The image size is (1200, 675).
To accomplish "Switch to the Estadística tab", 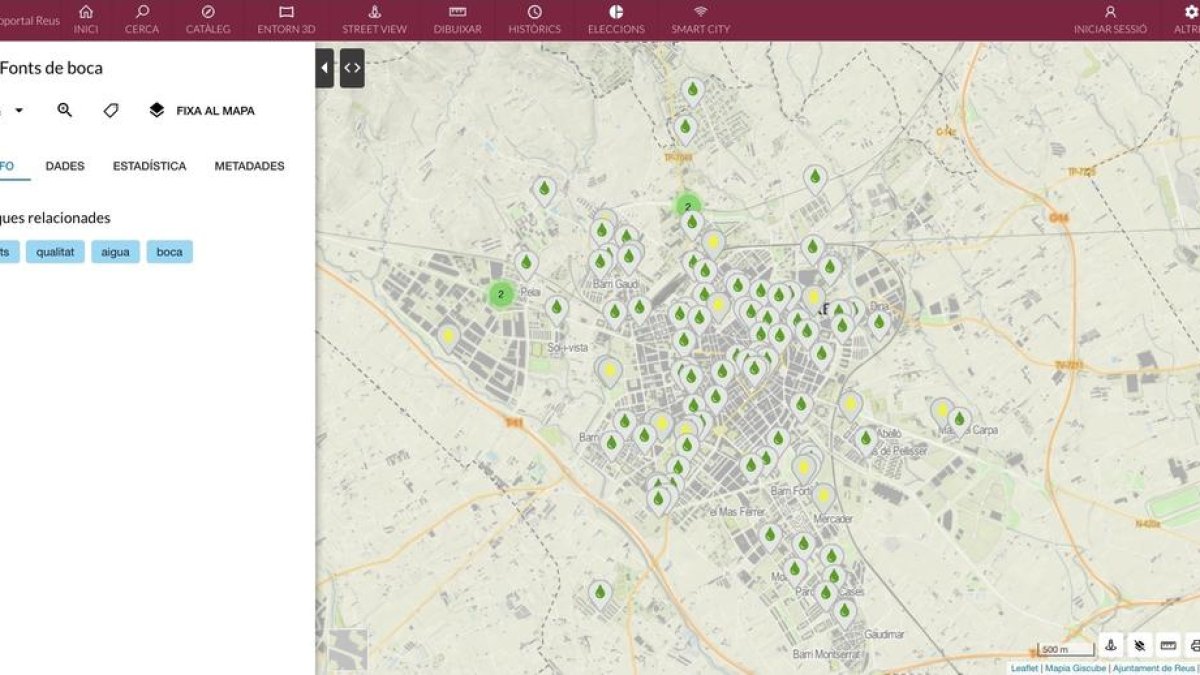I will [149, 166].
